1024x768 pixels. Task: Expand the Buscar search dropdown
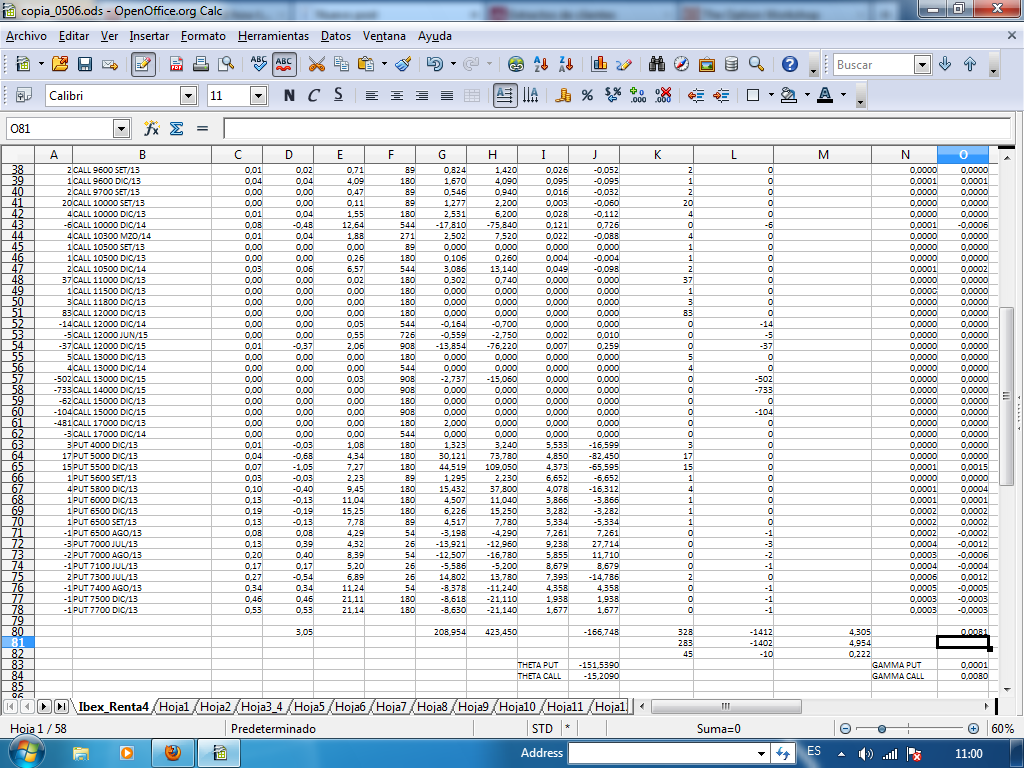pyautogui.click(x=922, y=64)
